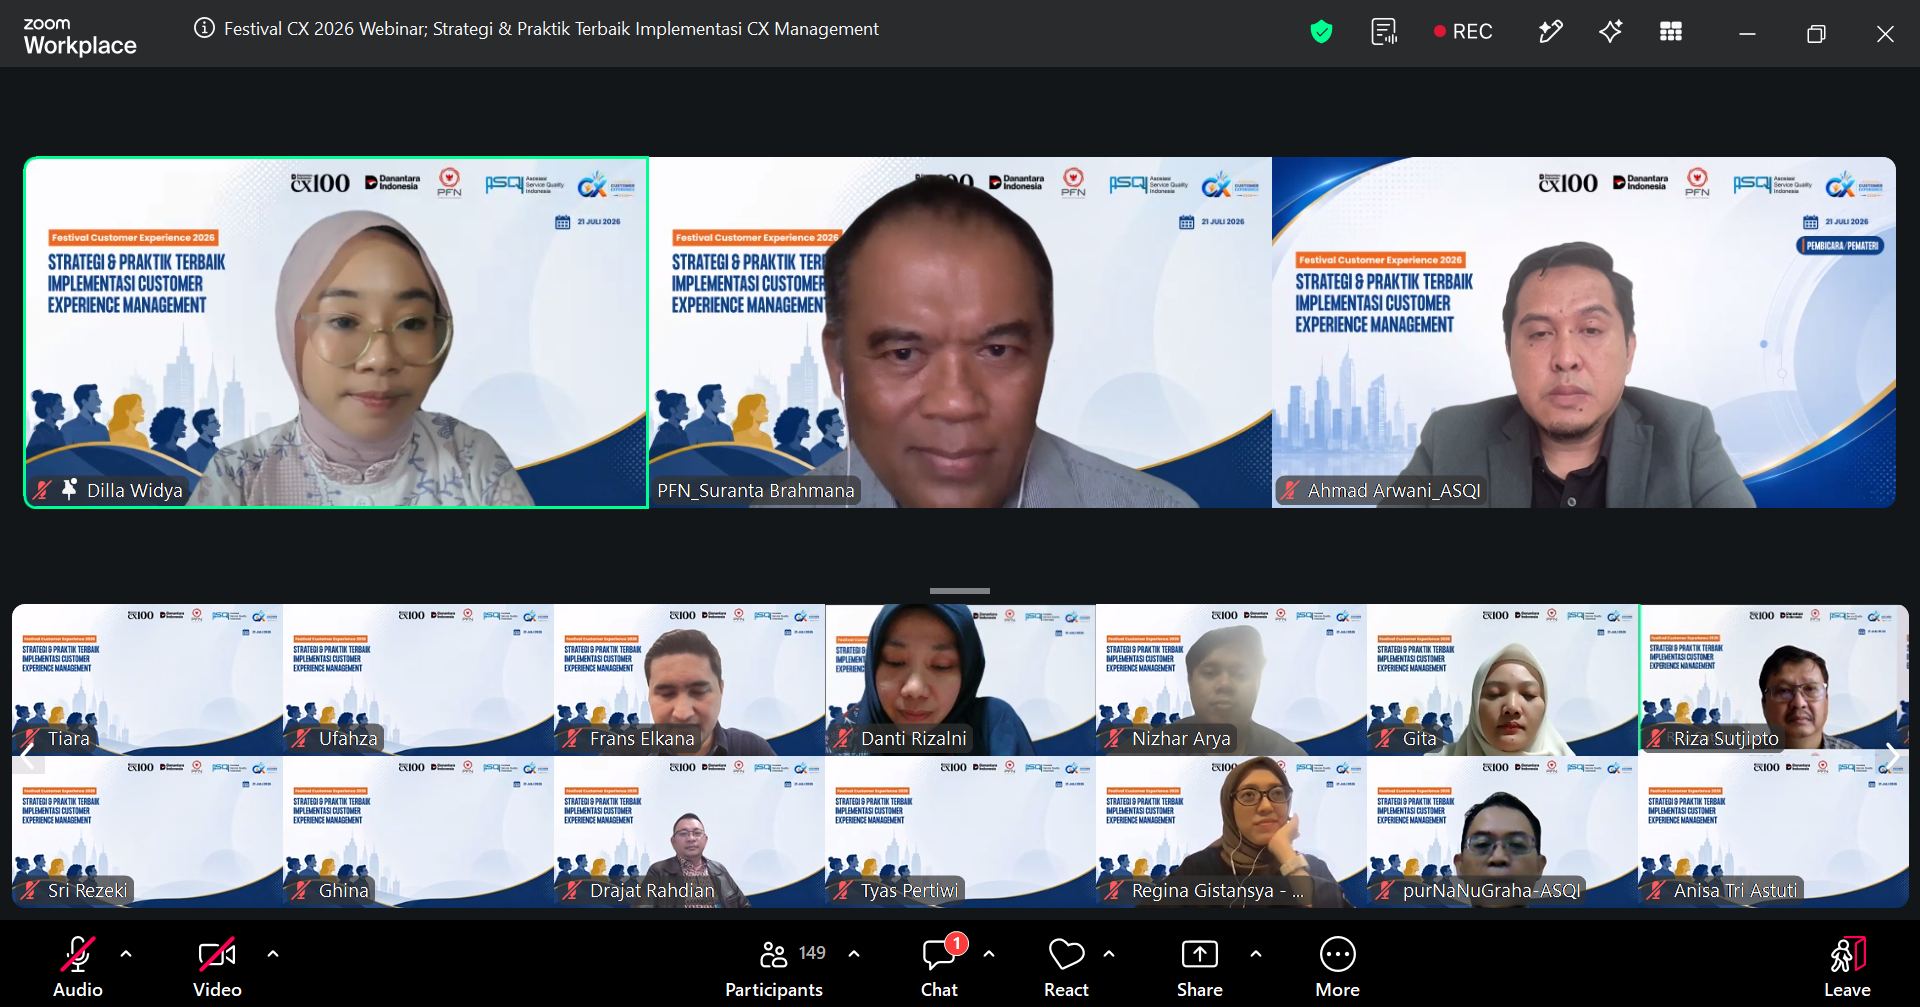The image size is (1920, 1008).
Task: Click the meeting info icon beside the title
Action: pos(204,28)
